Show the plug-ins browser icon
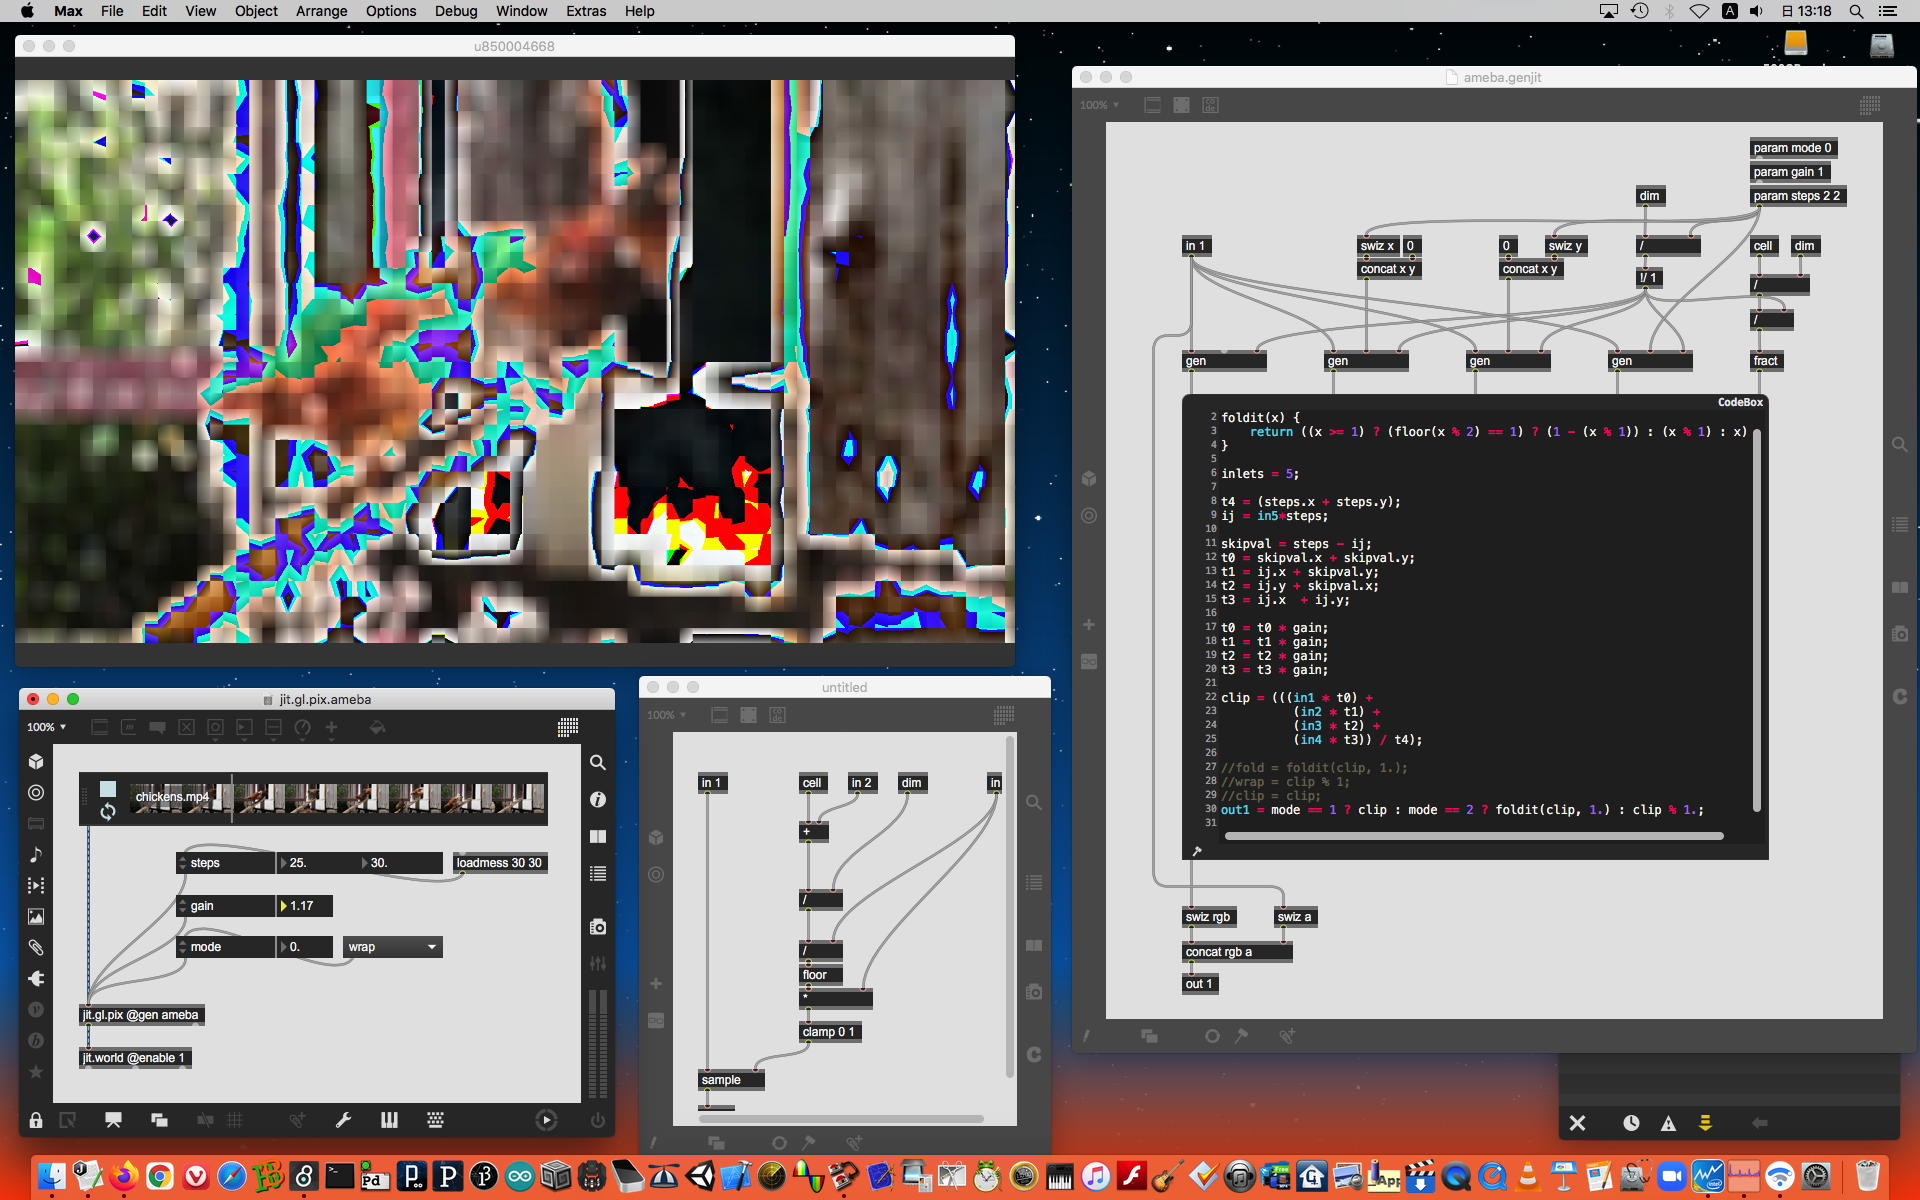This screenshot has height=1200, width=1920. (36, 979)
